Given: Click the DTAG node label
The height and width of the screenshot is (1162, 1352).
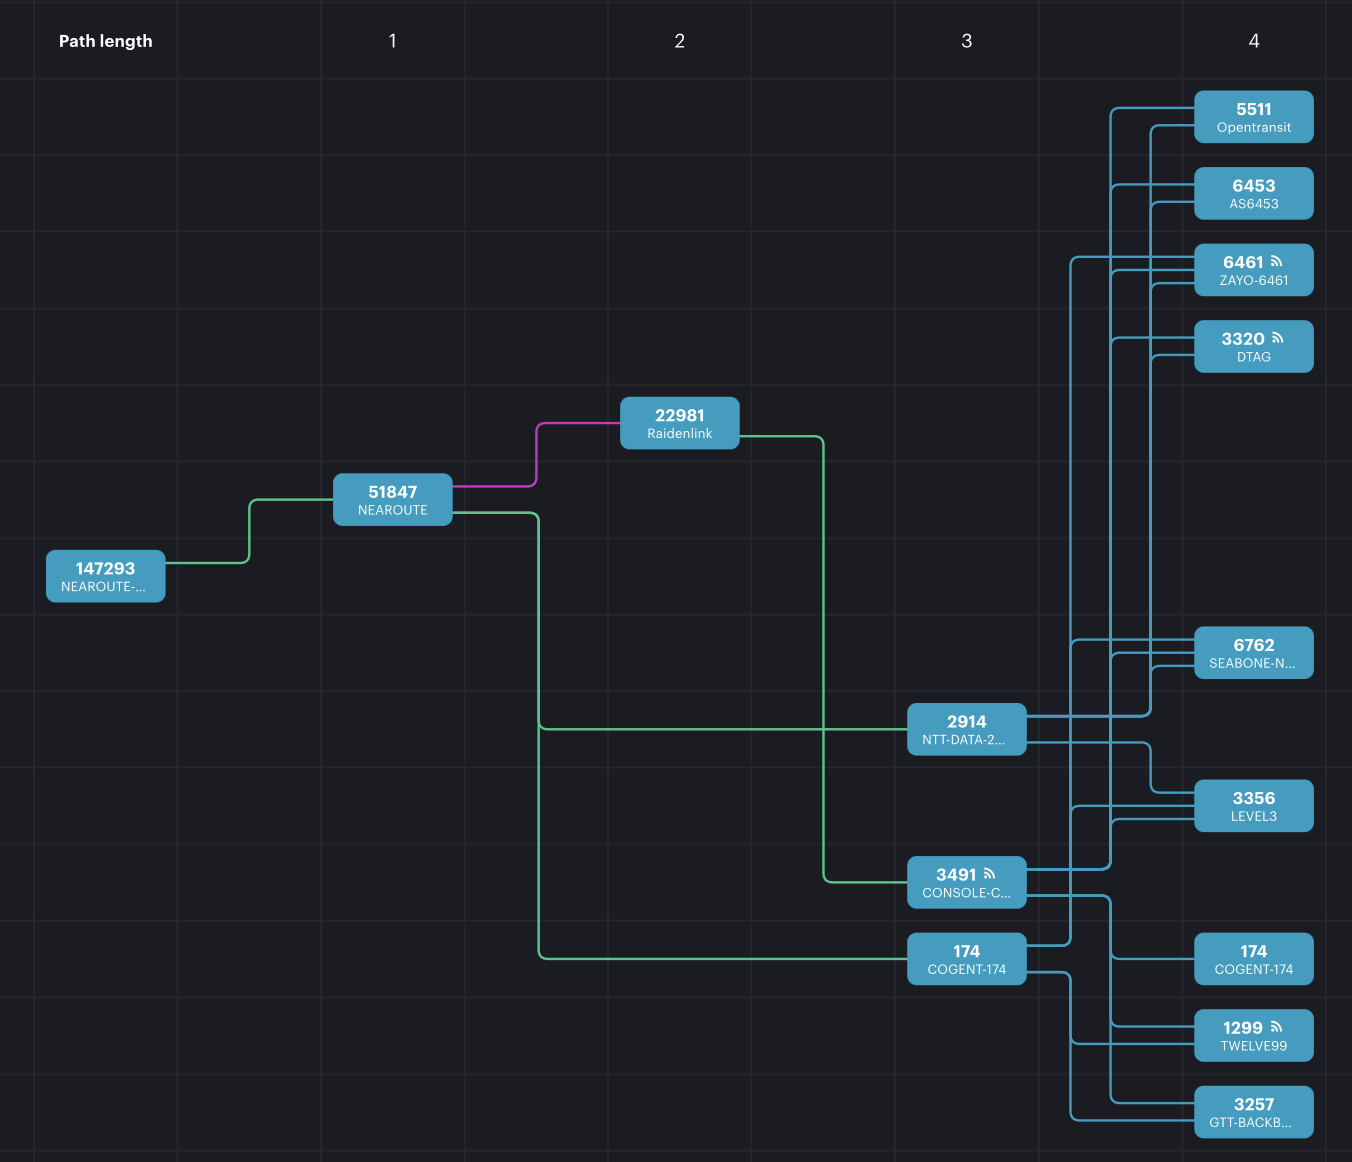Looking at the screenshot, I should pyautogui.click(x=1253, y=357).
